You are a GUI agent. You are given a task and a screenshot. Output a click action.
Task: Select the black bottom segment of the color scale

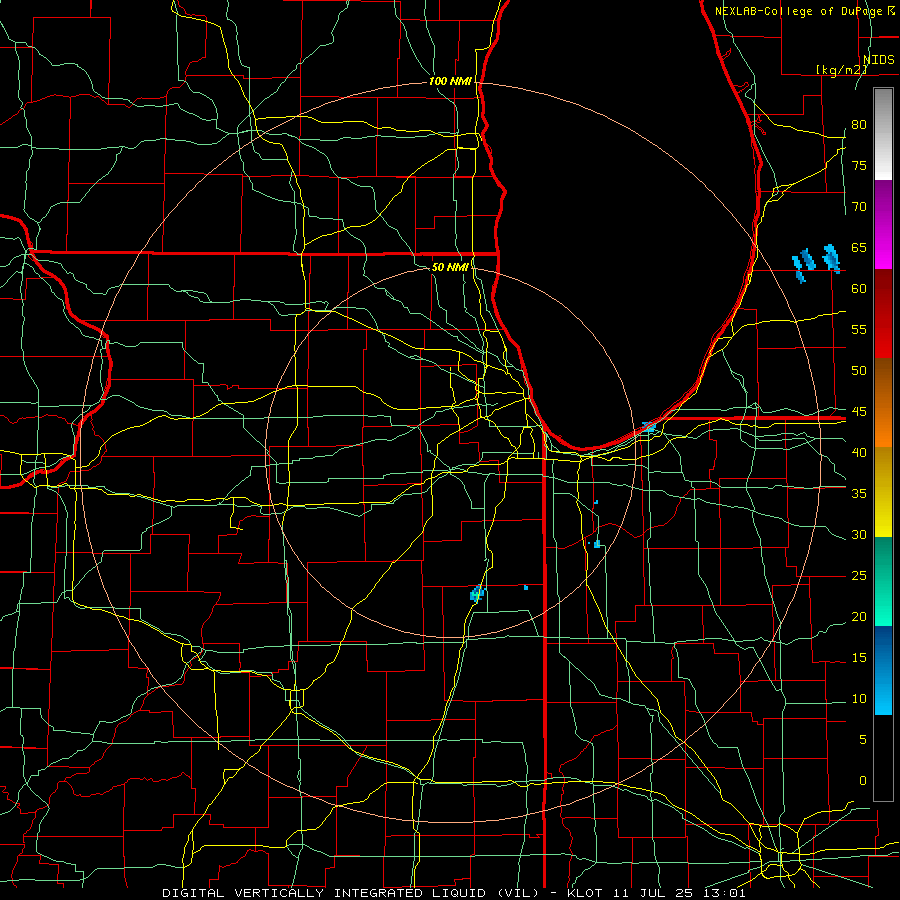883,758
